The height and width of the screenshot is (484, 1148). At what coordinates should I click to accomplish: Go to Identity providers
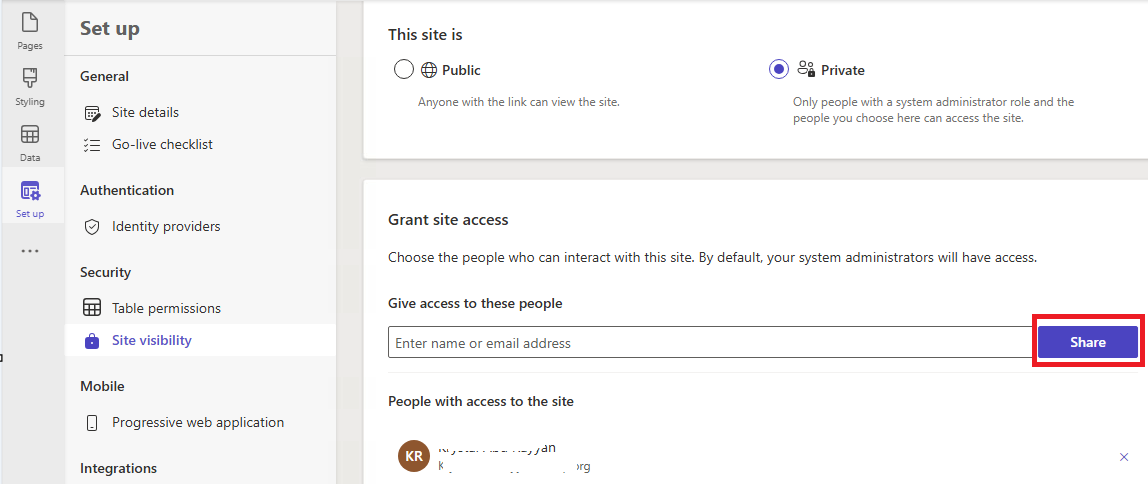pyautogui.click(x=166, y=227)
